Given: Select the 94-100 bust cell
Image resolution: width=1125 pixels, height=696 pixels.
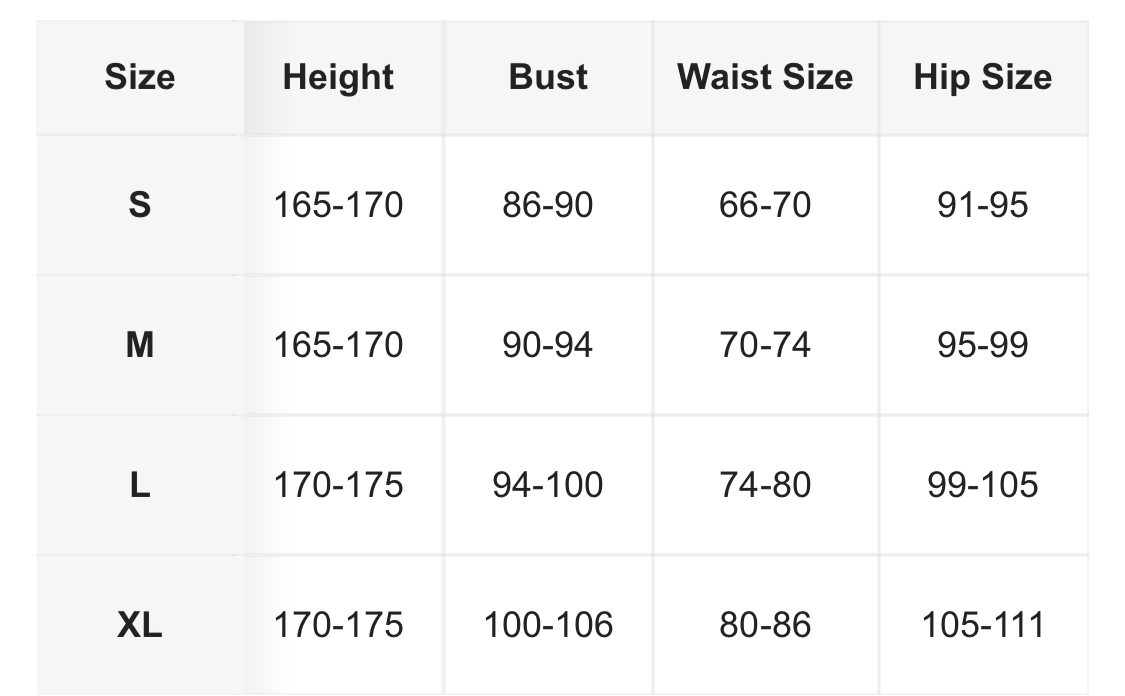Looking at the screenshot, I should (x=548, y=485).
